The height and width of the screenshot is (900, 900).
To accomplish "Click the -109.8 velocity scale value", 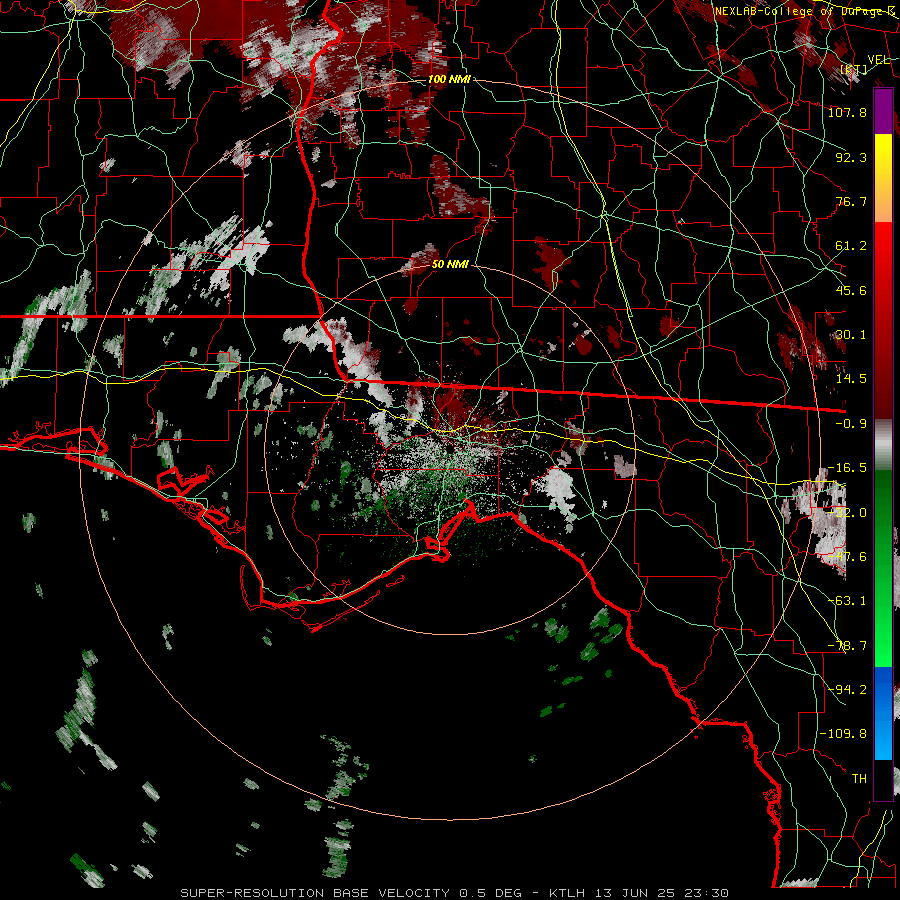I will pos(843,734).
